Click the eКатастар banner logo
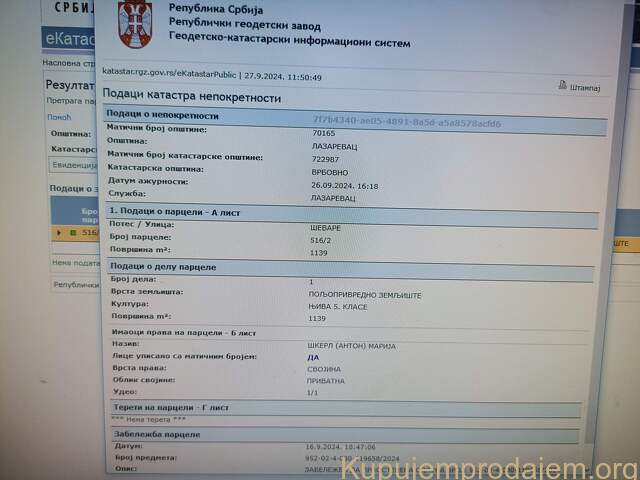 coord(68,38)
